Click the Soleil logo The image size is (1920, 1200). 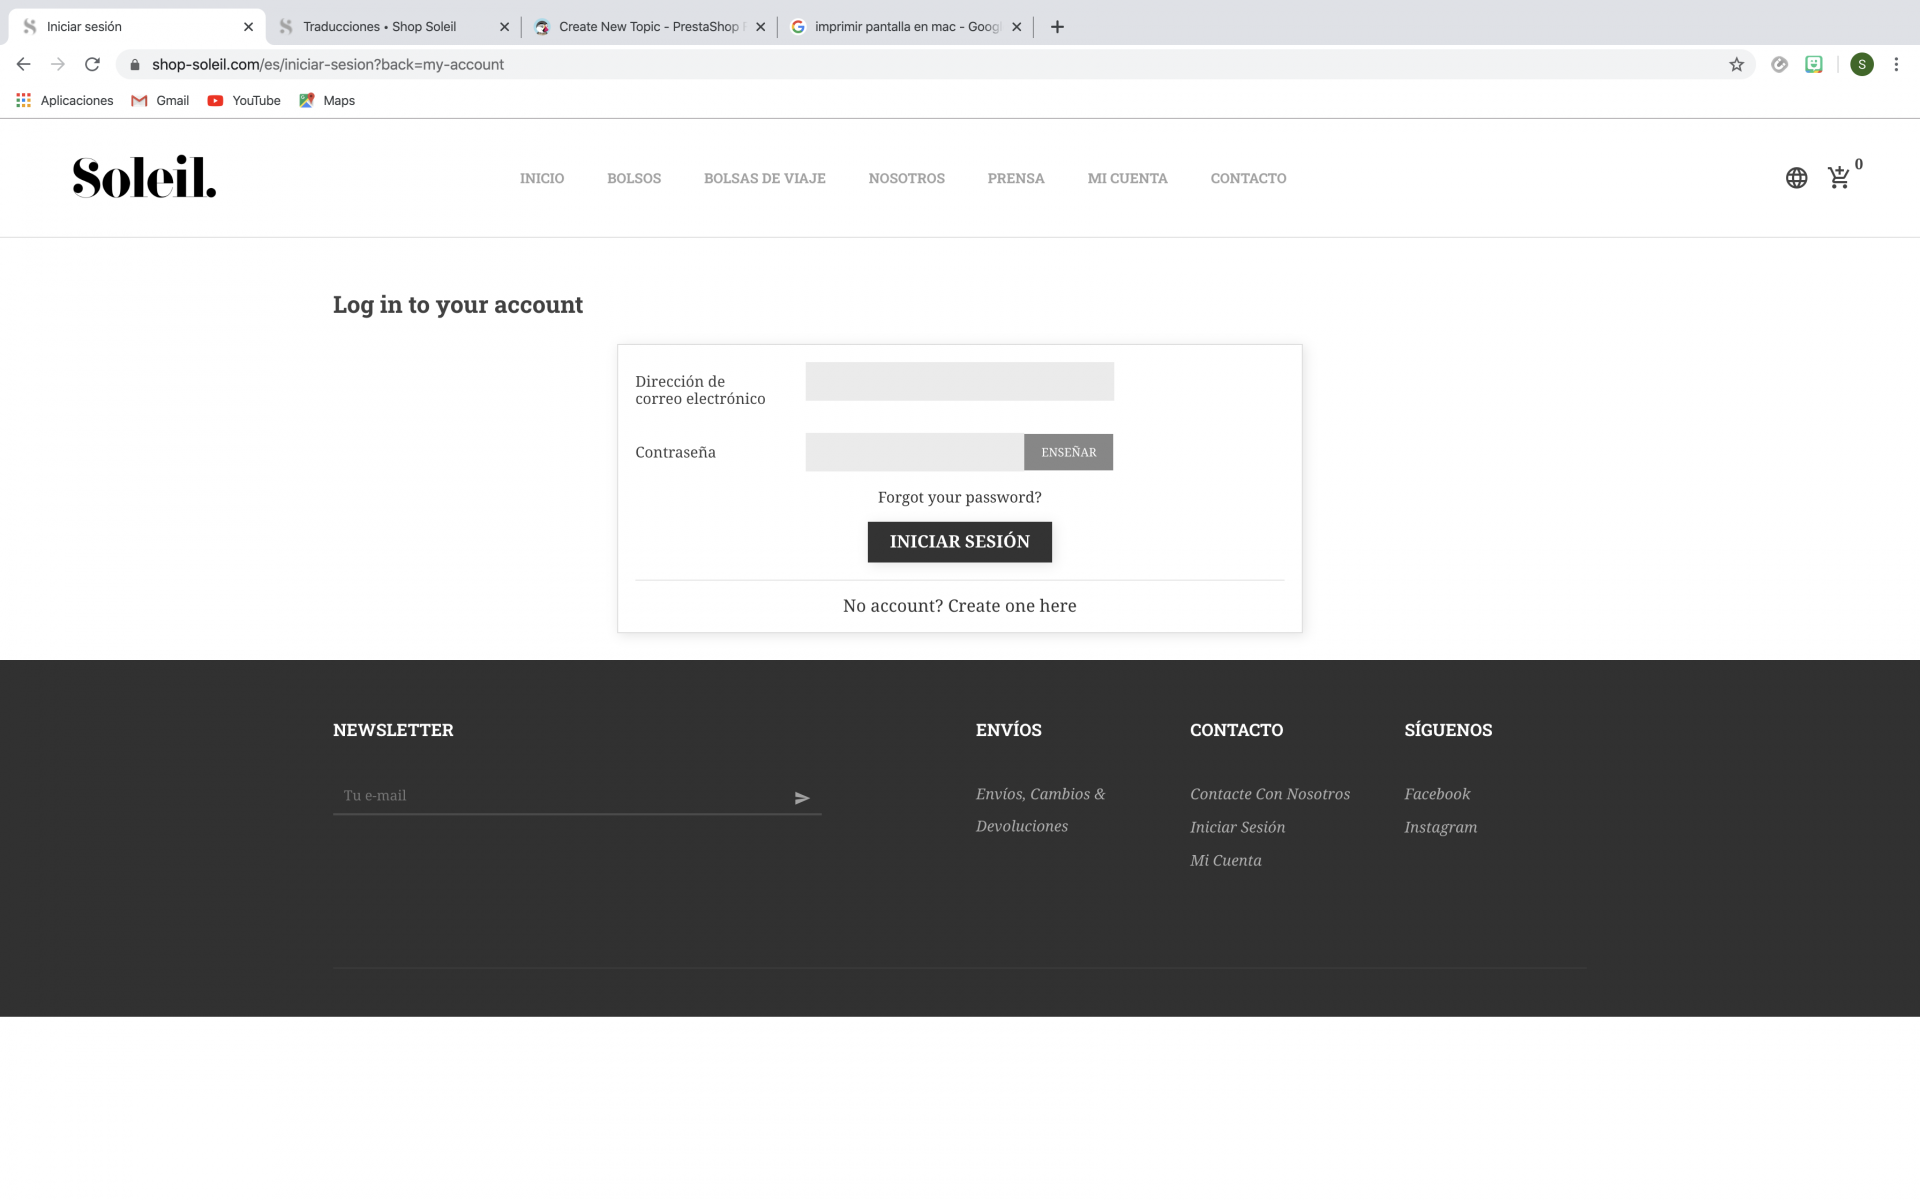tap(144, 177)
